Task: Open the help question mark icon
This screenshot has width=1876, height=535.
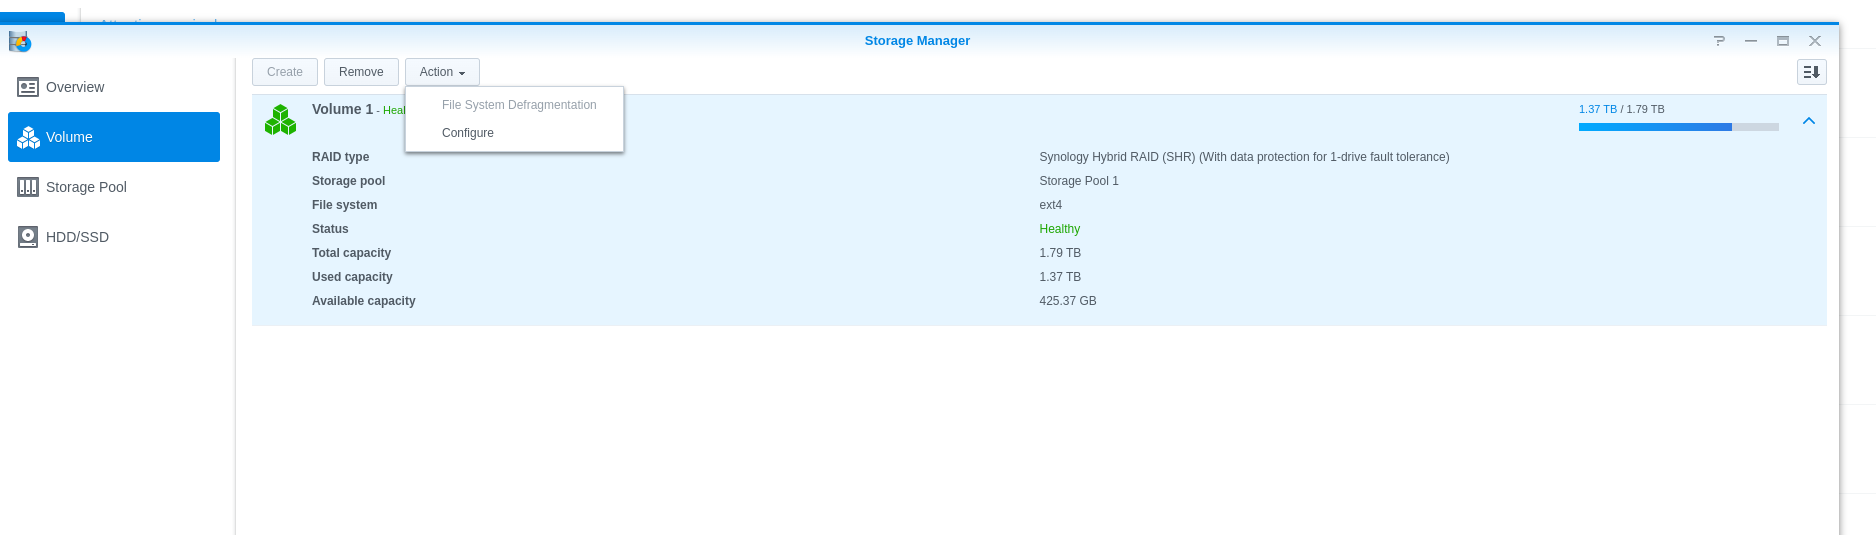Action: (x=1719, y=41)
